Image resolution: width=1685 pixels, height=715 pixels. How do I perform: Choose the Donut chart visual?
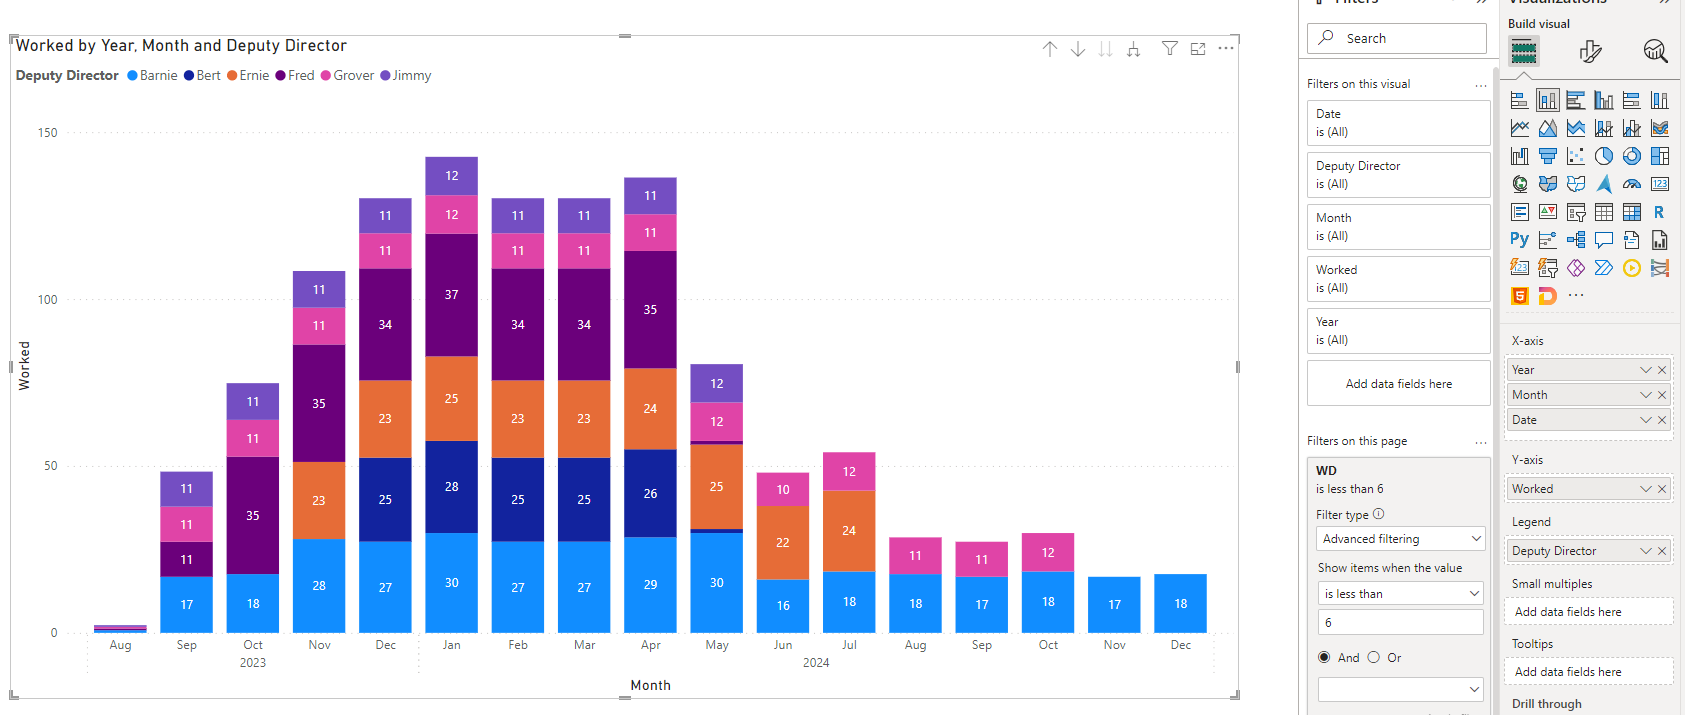pyautogui.click(x=1631, y=156)
